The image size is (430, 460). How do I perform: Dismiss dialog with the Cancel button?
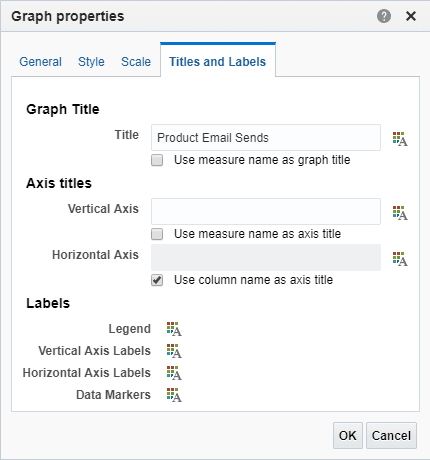tap(391, 436)
